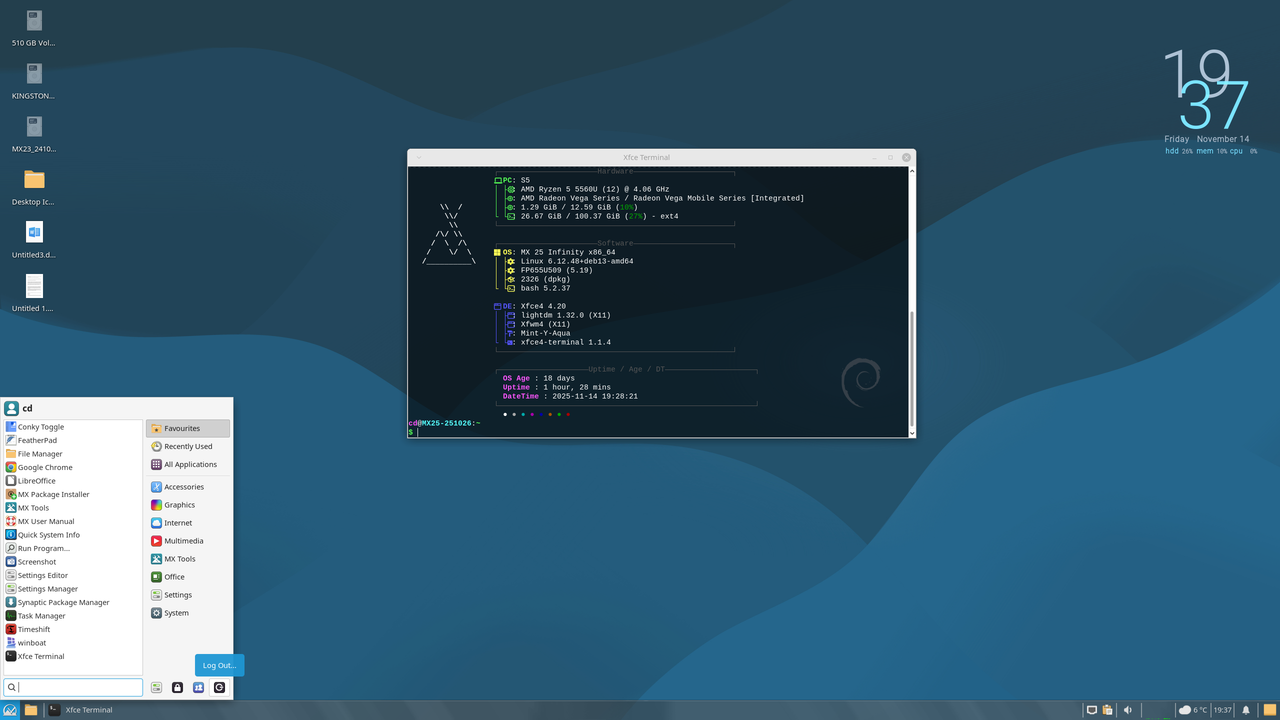The width and height of the screenshot is (1280, 720).
Task: Launch MX Tools from the Favourites list
Action: point(73,508)
